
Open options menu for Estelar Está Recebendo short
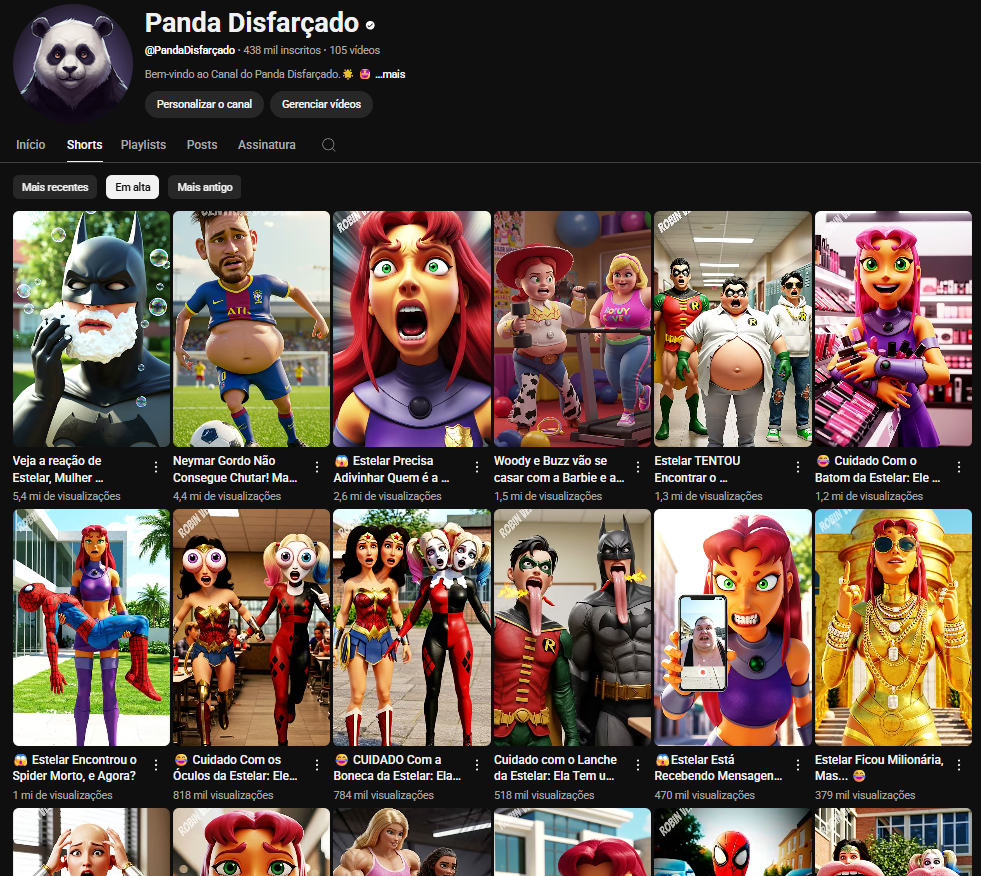[798, 765]
